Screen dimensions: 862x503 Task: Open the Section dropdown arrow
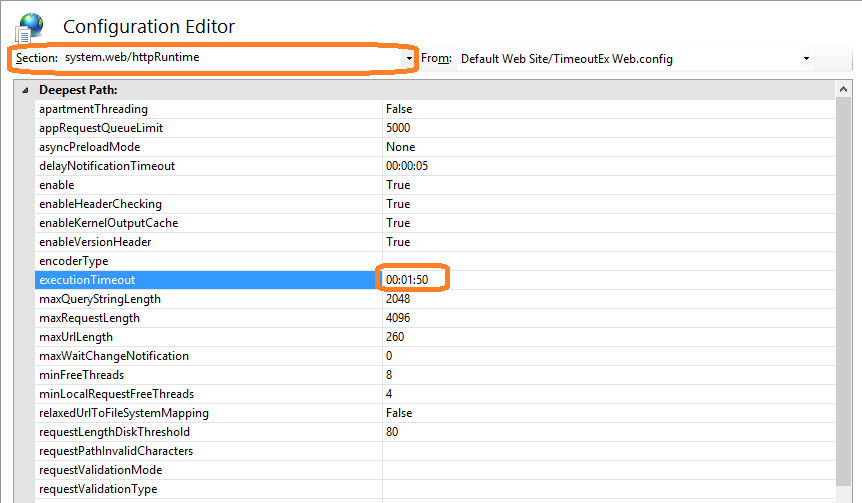(409, 59)
